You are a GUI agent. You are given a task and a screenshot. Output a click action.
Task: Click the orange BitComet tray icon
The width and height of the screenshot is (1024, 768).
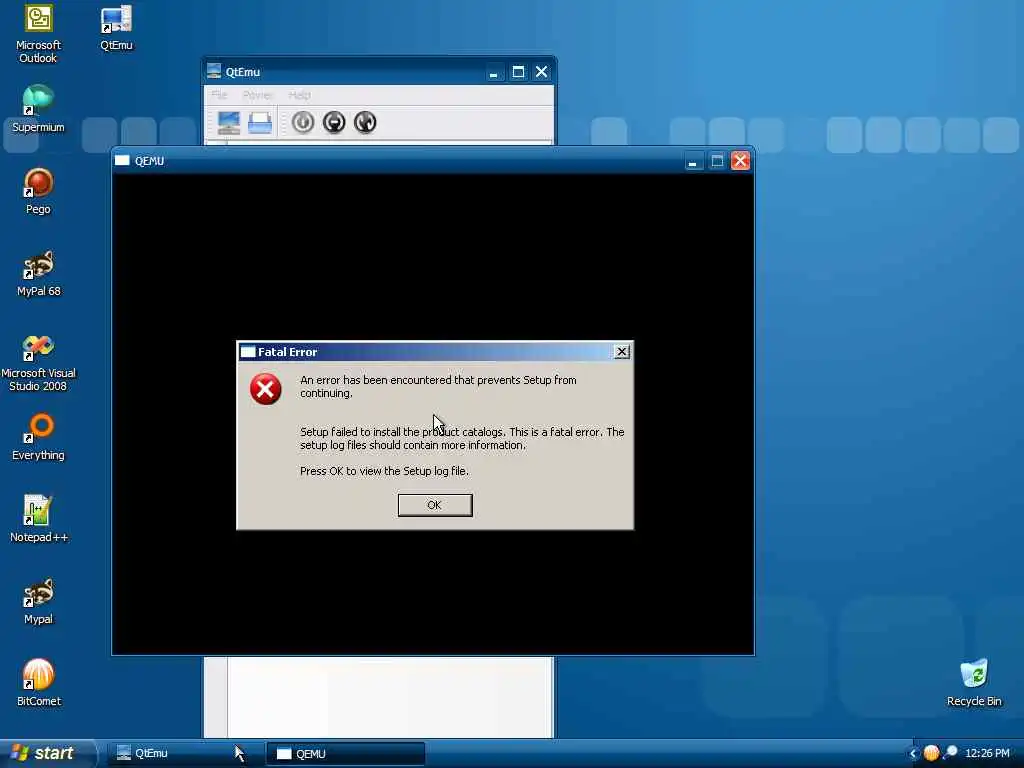tap(931, 753)
